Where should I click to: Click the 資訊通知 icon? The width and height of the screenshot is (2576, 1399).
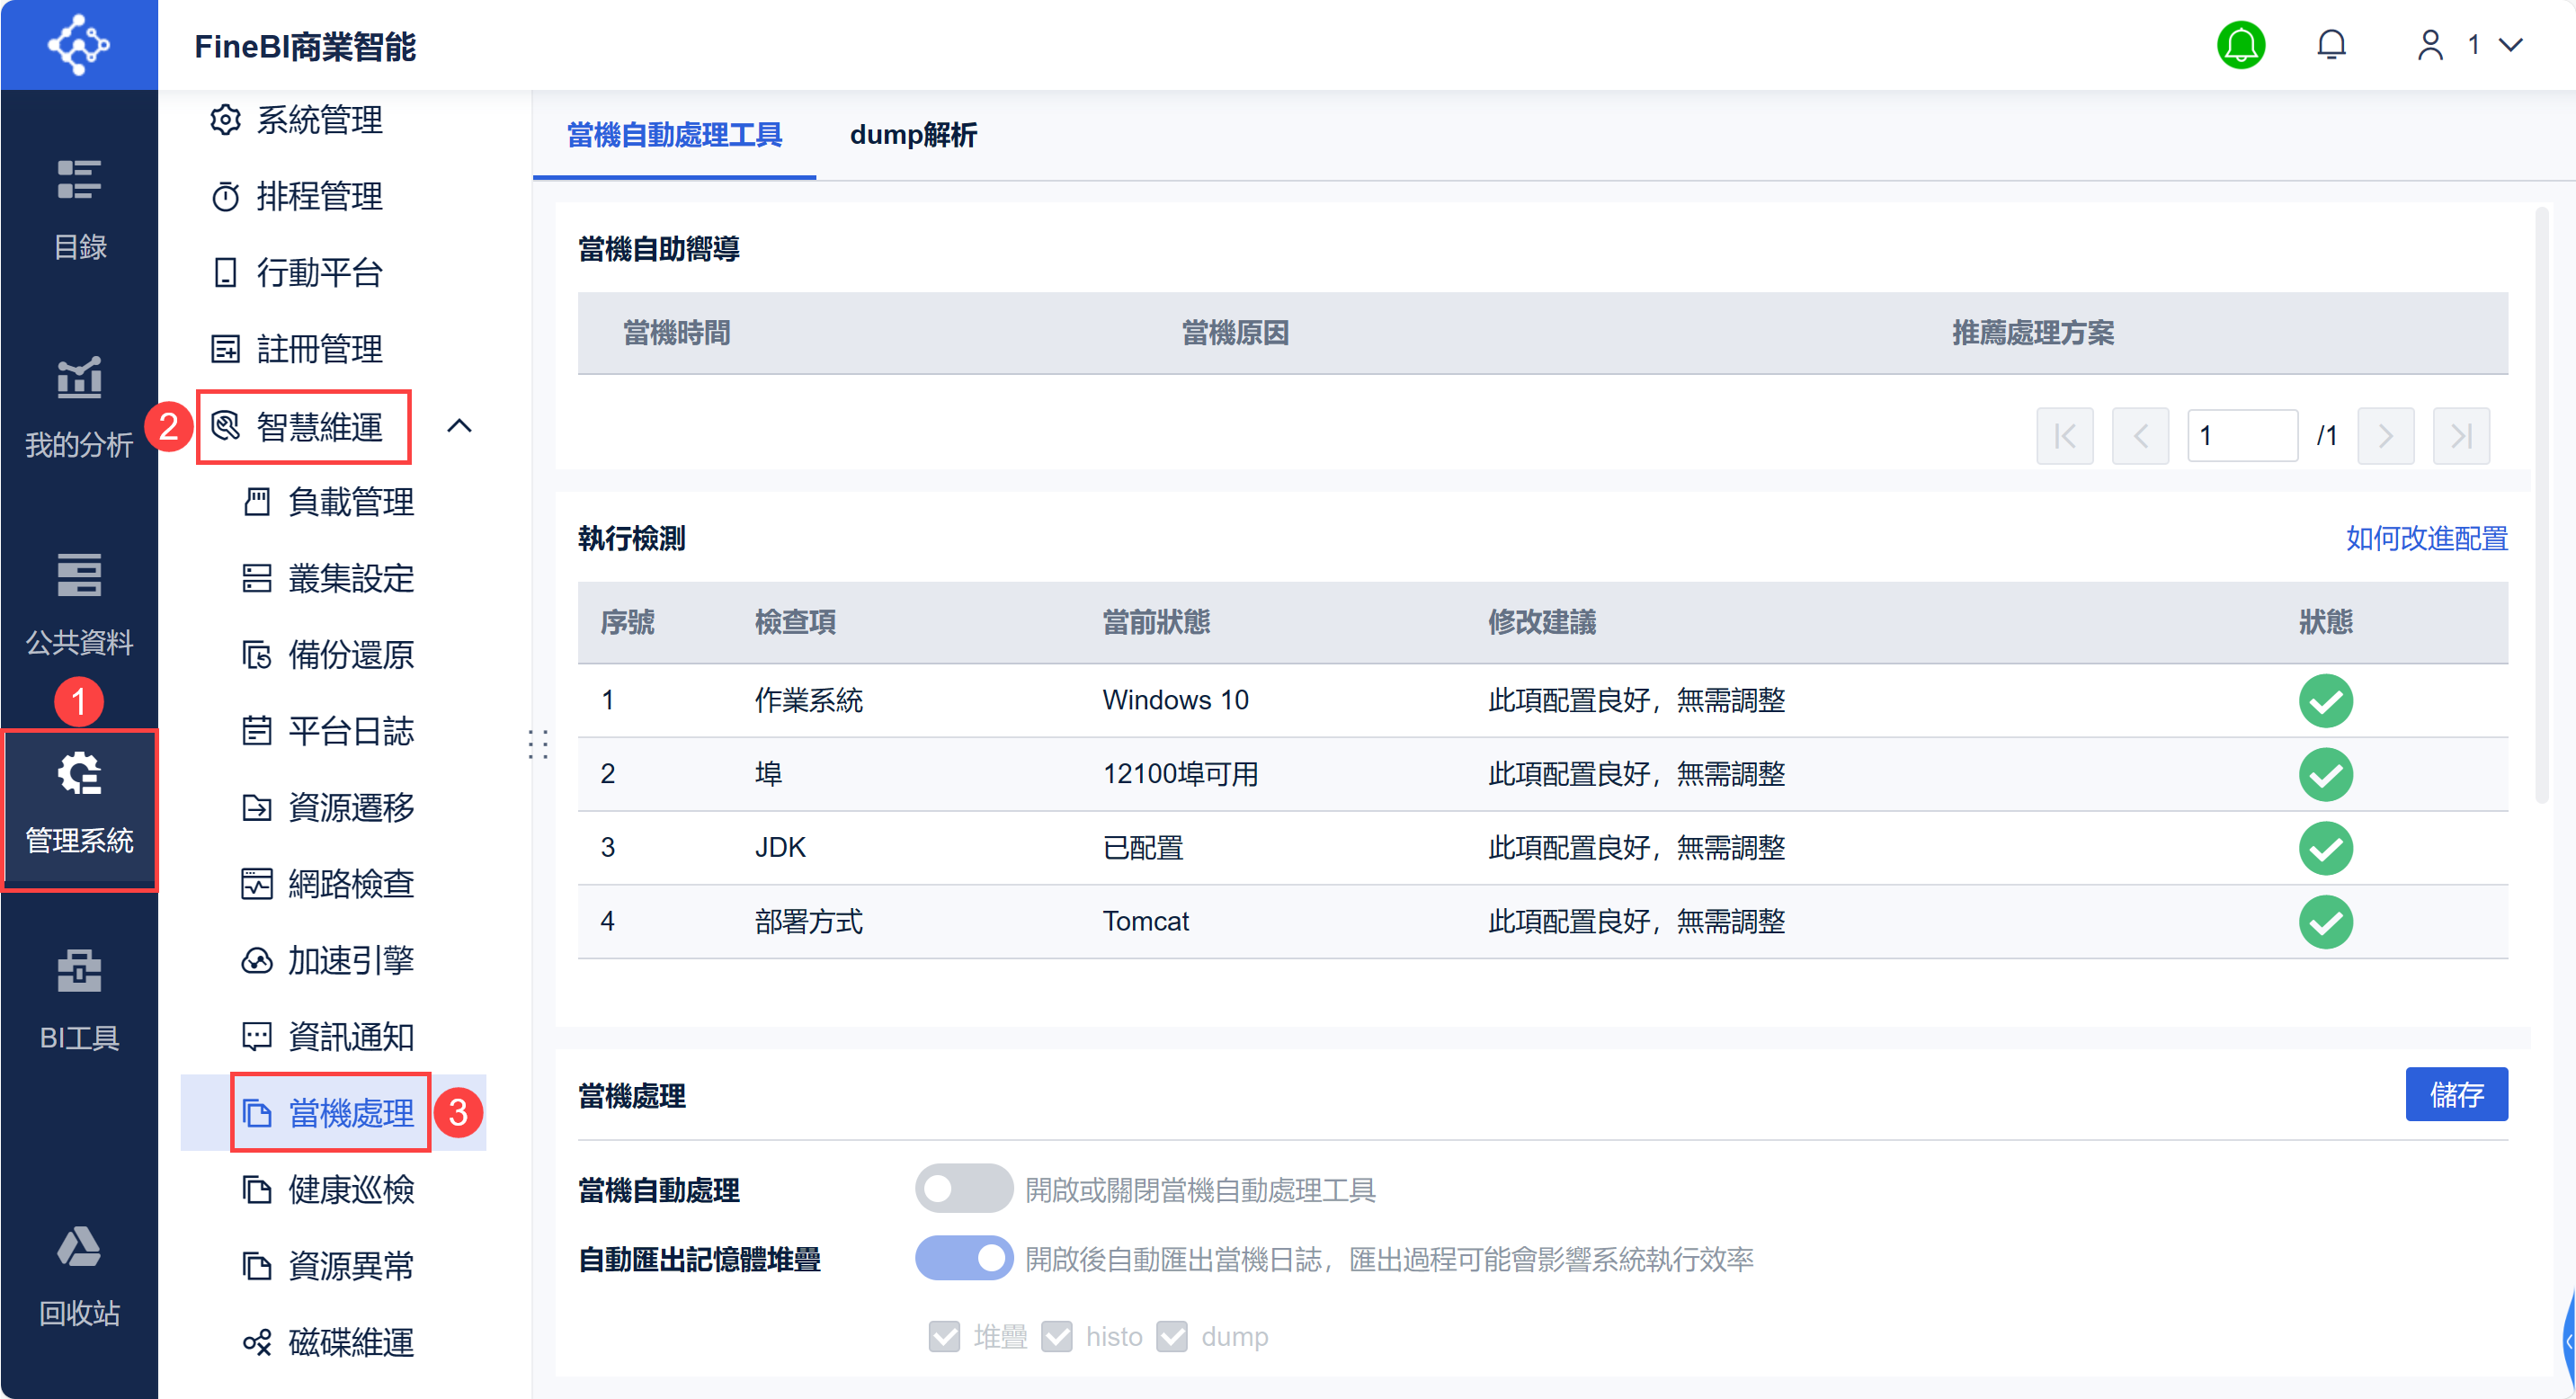click(x=257, y=1036)
